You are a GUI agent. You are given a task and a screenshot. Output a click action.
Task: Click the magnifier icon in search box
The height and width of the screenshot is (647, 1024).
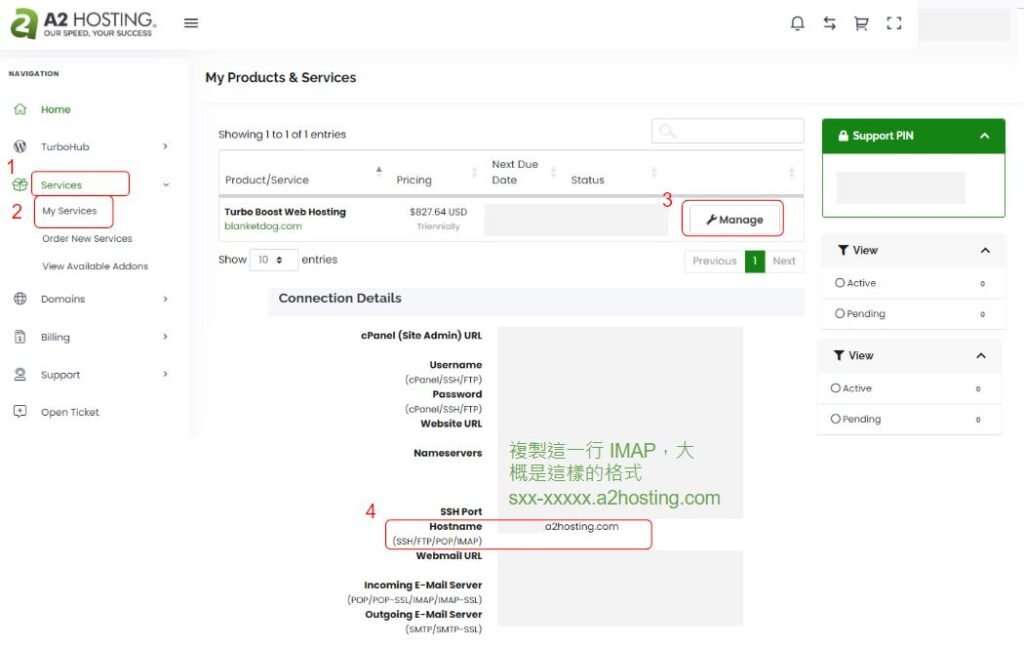667,131
